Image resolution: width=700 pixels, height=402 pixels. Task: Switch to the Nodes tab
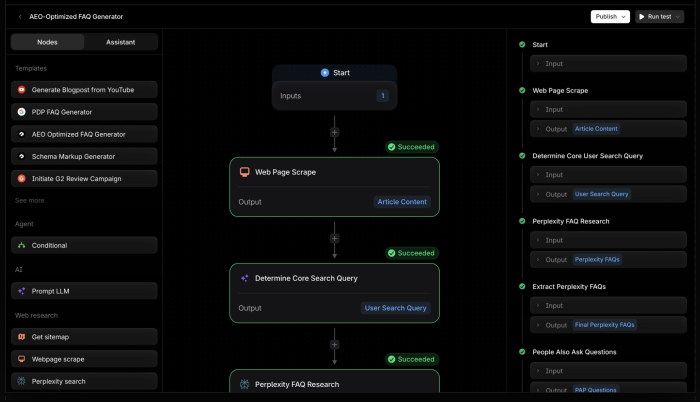click(47, 42)
